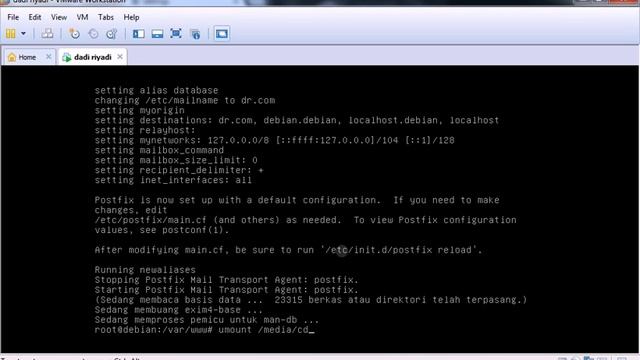Click 'Stopping Postfix Mail Transport Agent' line
640x360 pixels.
coord(227,280)
